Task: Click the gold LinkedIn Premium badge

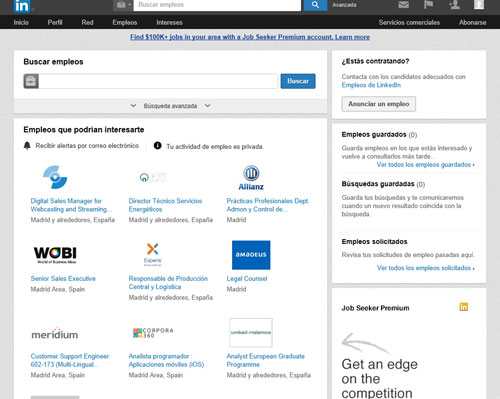Action: (464, 307)
